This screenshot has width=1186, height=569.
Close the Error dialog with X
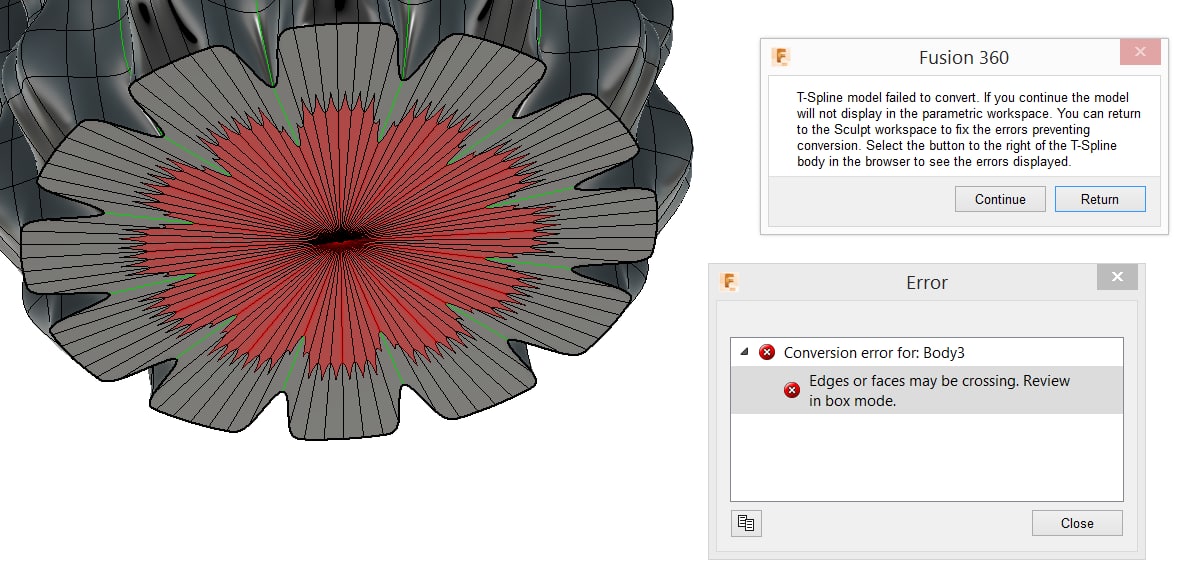click(1116, 277)
